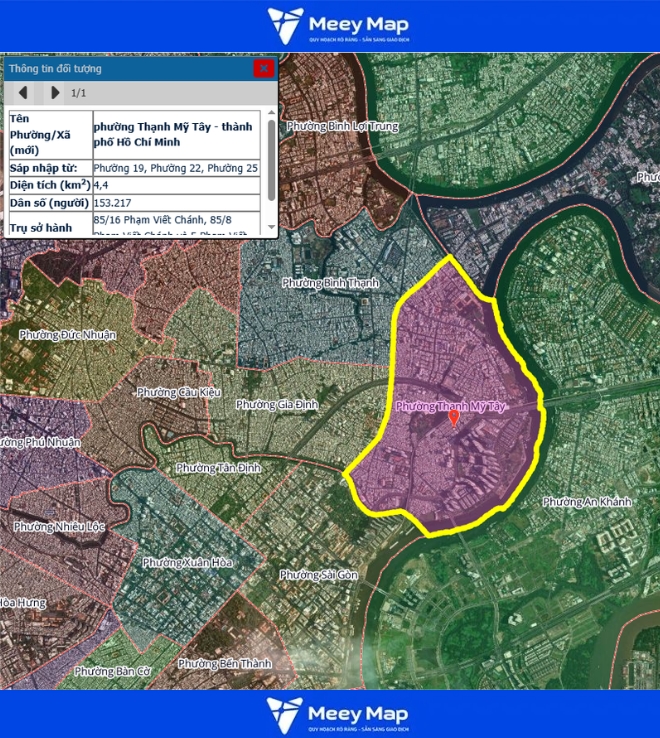Screen dimensions: 660x738
Task: Select Phường Xuân Hòa region
Action: [x=187, y=563]
